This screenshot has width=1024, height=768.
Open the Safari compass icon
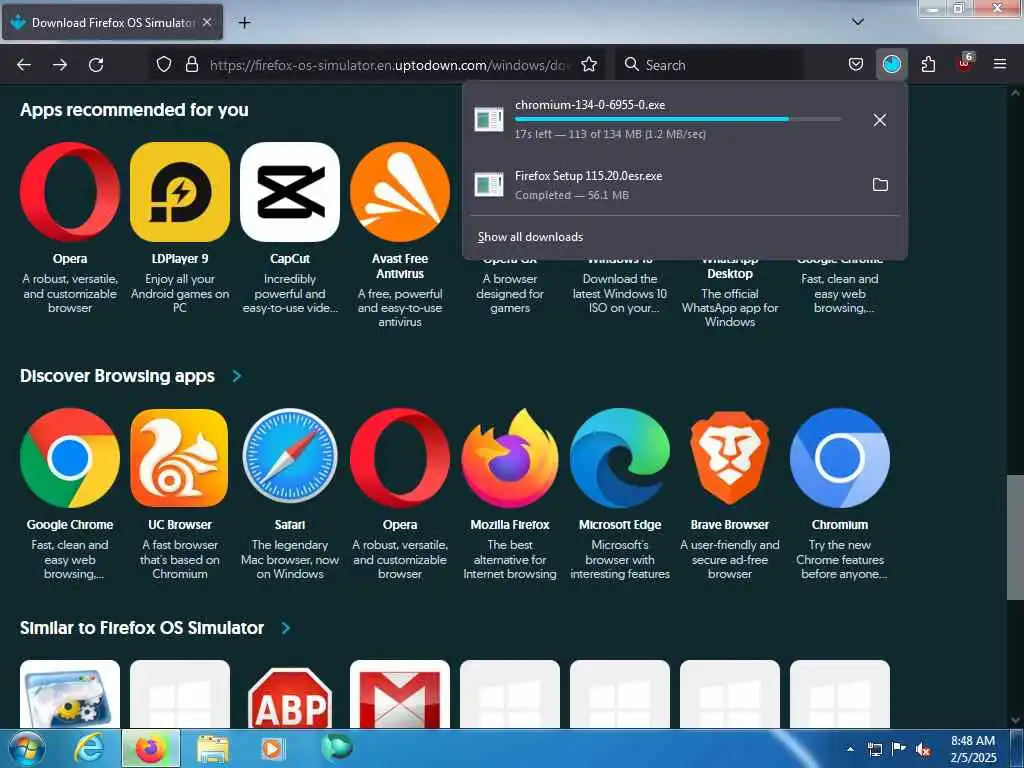click(290, 458)
